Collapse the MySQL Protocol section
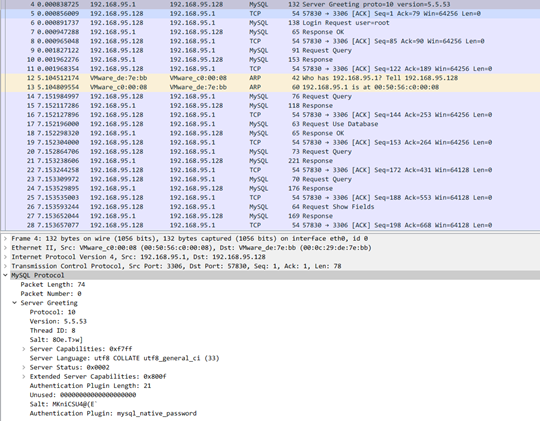Image resolution: width=540 pixels, height=421 pixels. tap(6, 275)
